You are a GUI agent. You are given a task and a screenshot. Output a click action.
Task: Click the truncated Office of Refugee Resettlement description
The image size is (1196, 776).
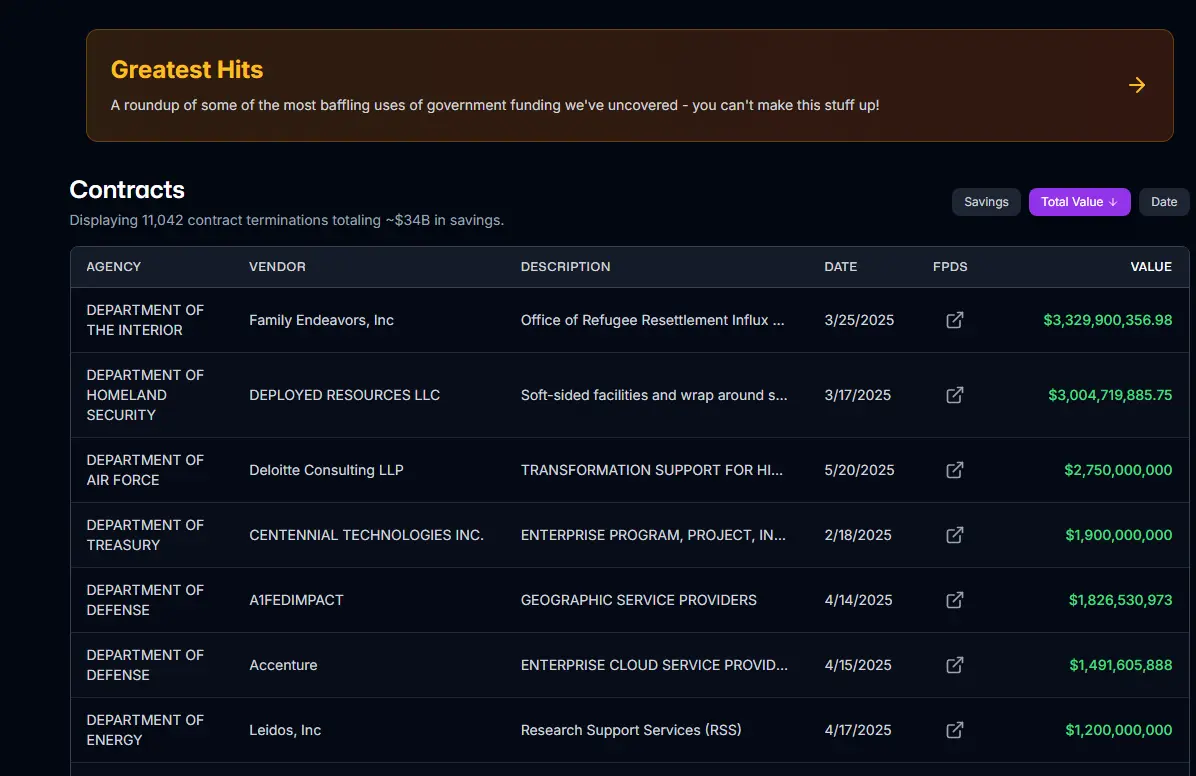[x=652, y=320]
